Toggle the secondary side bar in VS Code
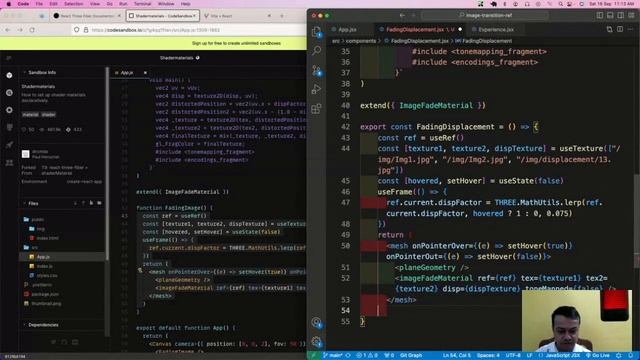640x360 pixels. pyautogui.click(x=621, y=16)
